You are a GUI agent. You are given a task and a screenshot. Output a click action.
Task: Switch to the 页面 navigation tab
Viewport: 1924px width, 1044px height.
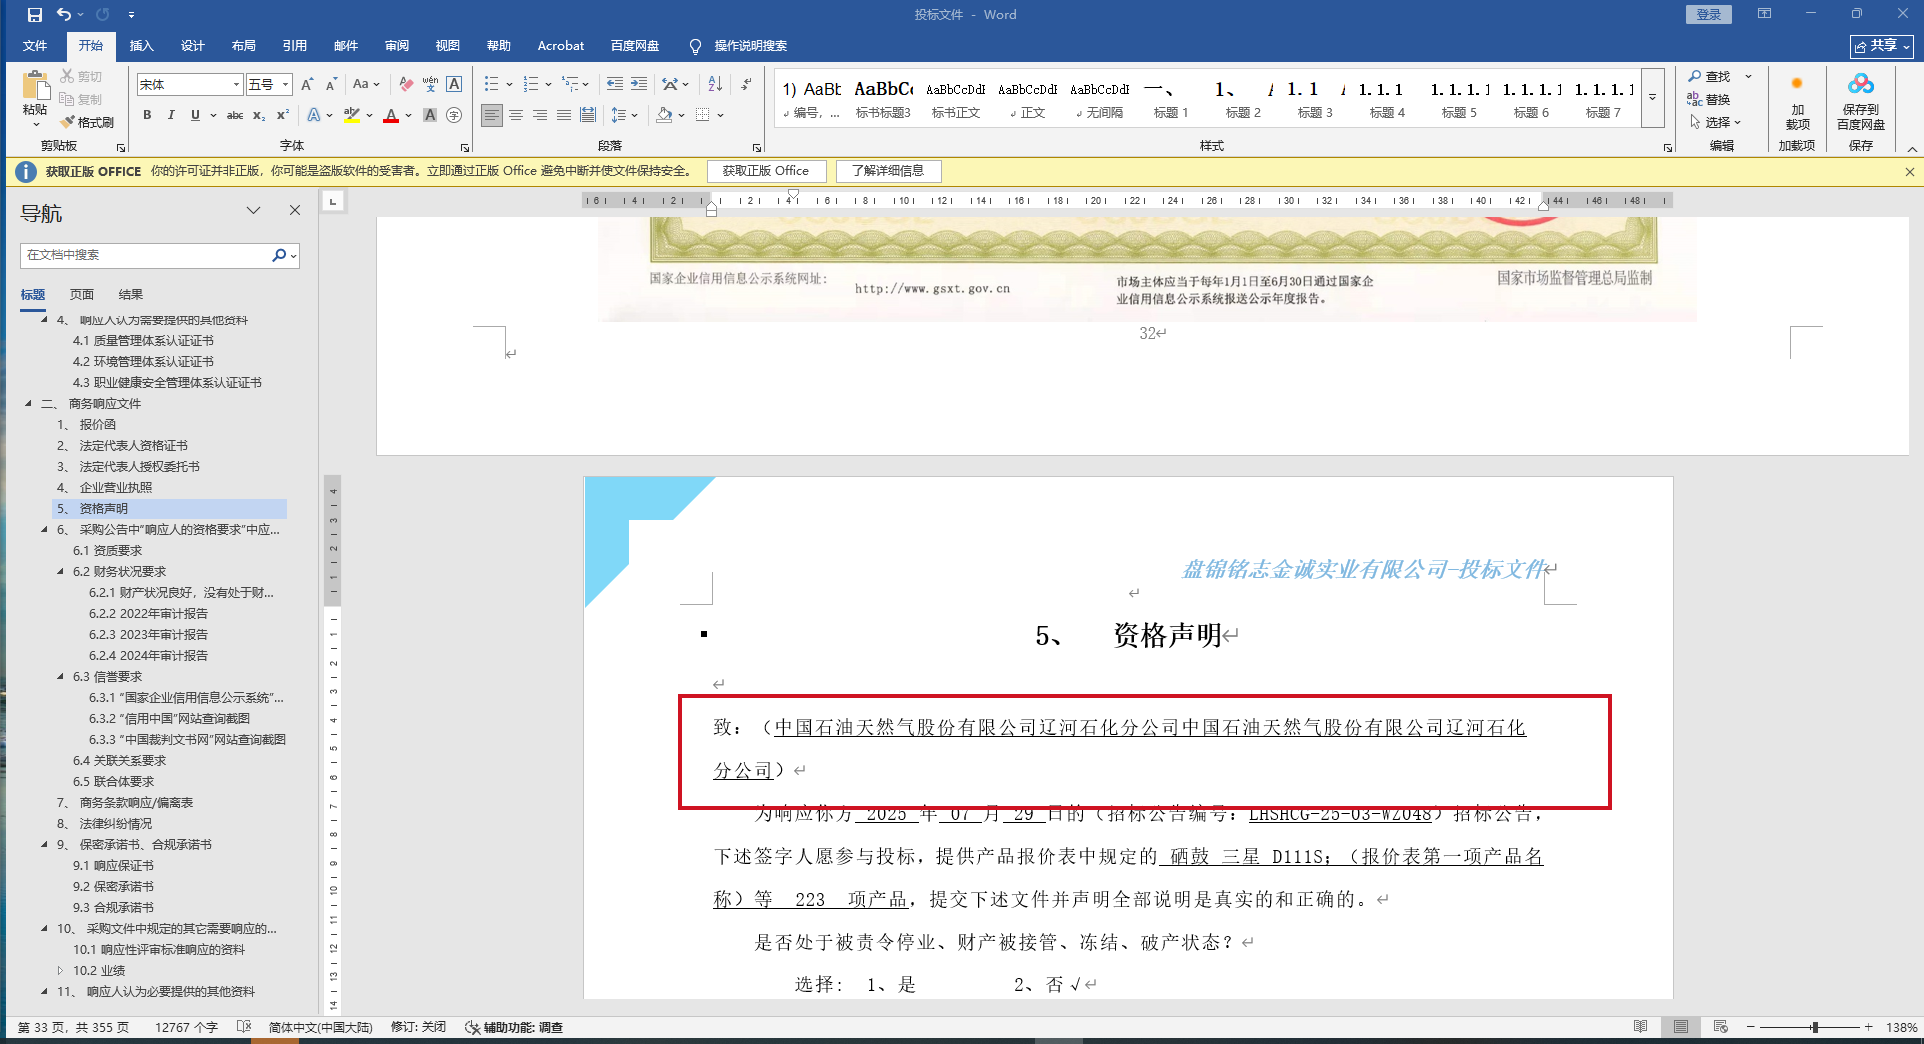82,295
